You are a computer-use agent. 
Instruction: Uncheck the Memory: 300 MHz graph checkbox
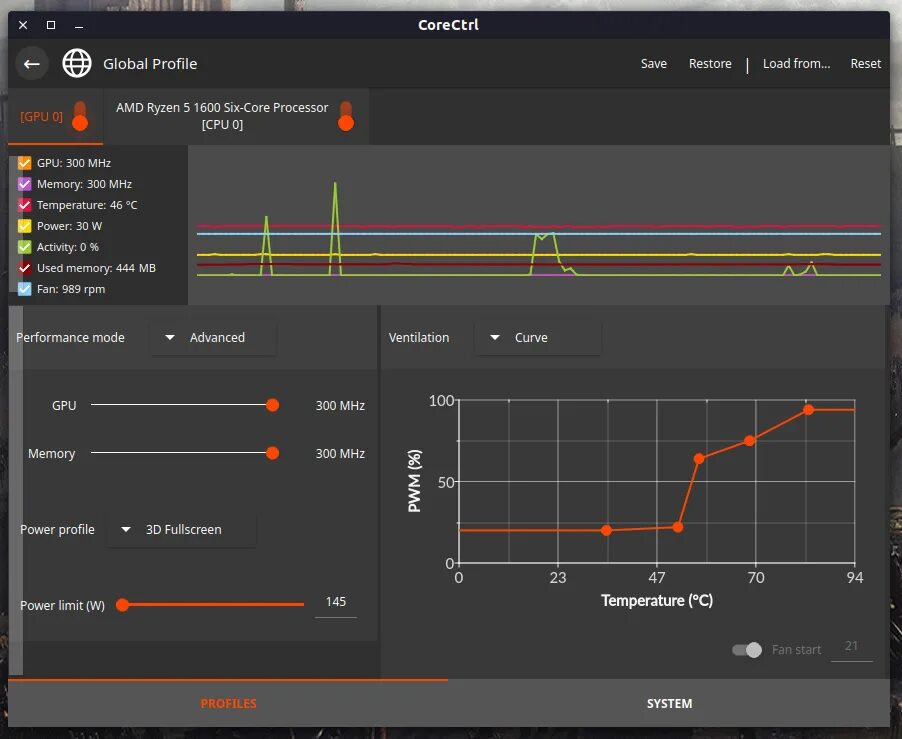[25, 184]
